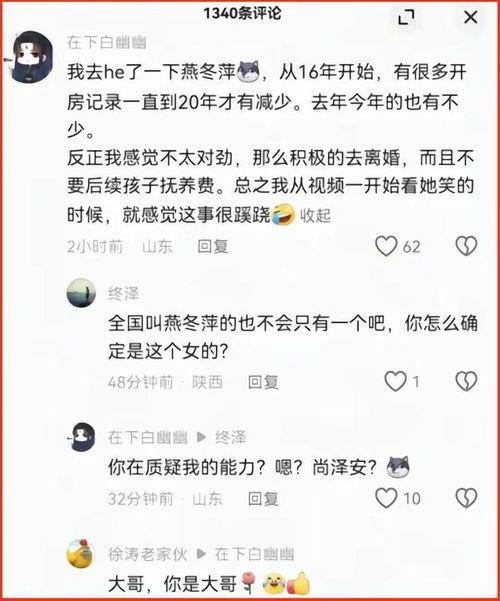This screenshot has height=601, width=500.
Task: Open 终泽 username above the second comment
Action: click(x=123, y=294)
